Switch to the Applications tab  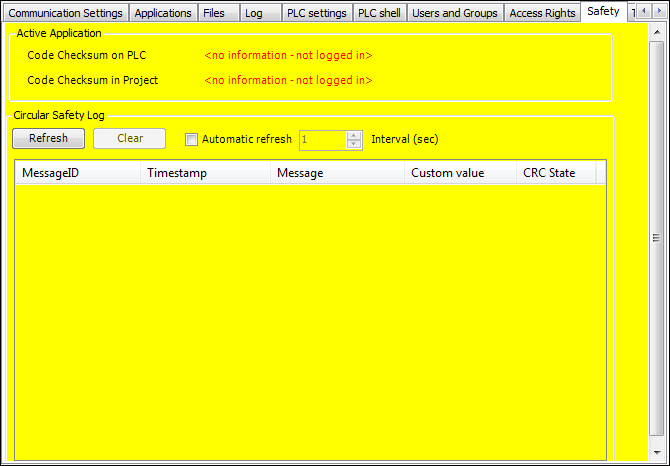tap(163, 13)
